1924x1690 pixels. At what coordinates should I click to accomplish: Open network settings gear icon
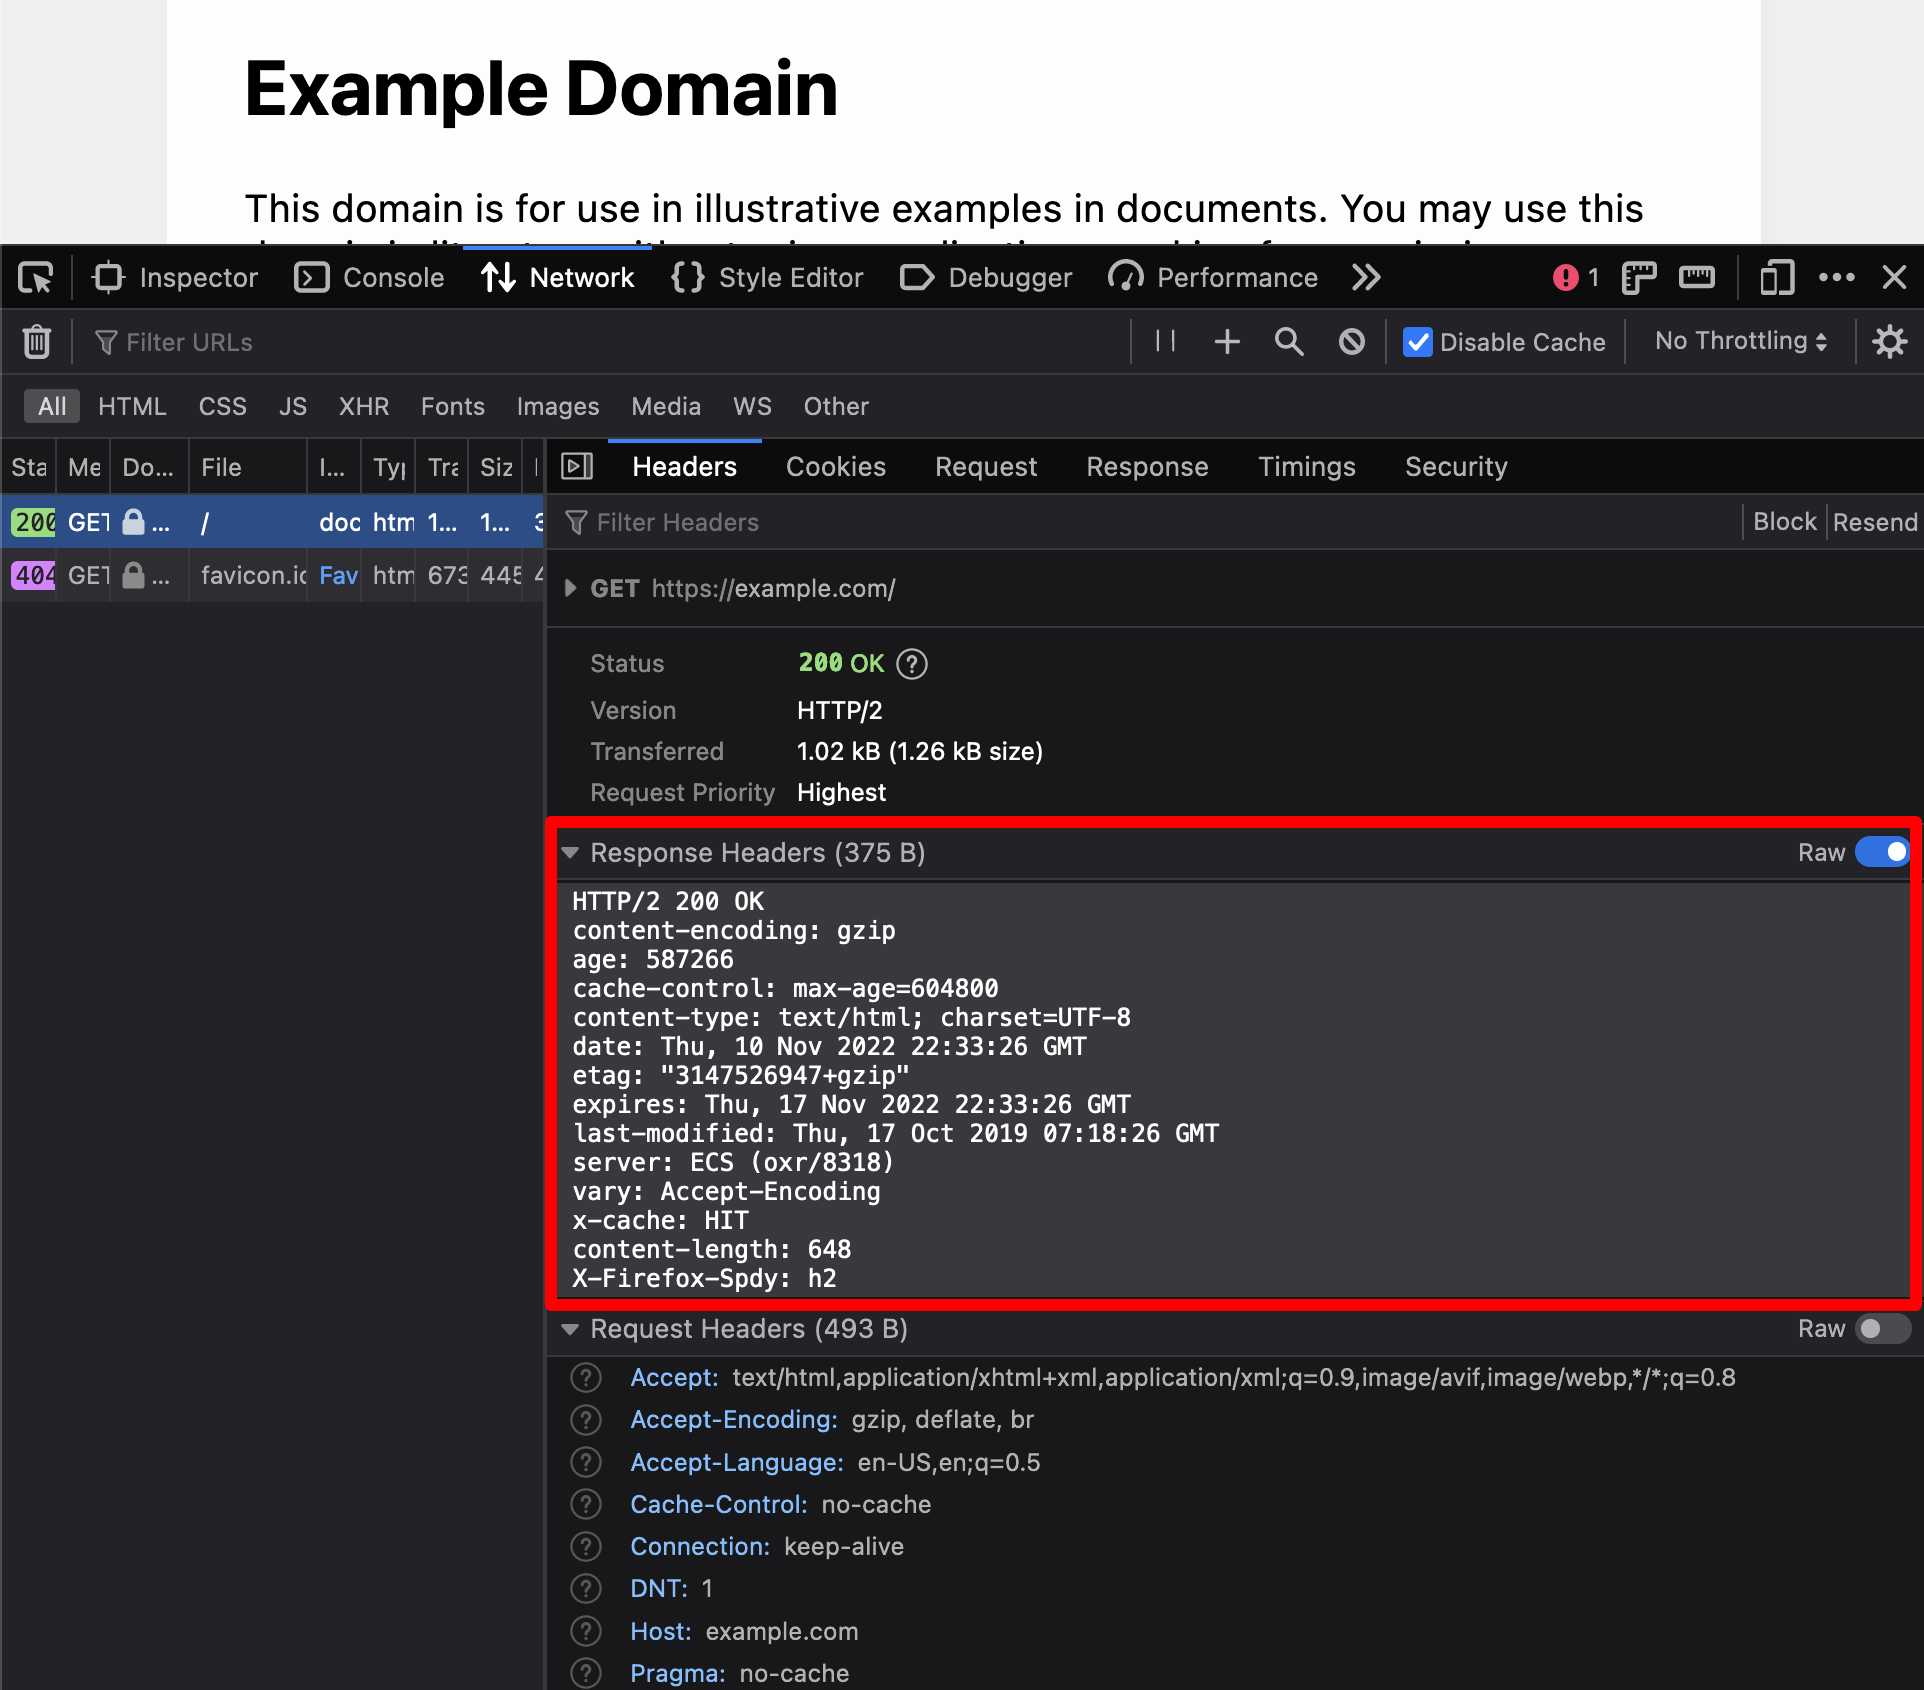tap(1889, 342)
